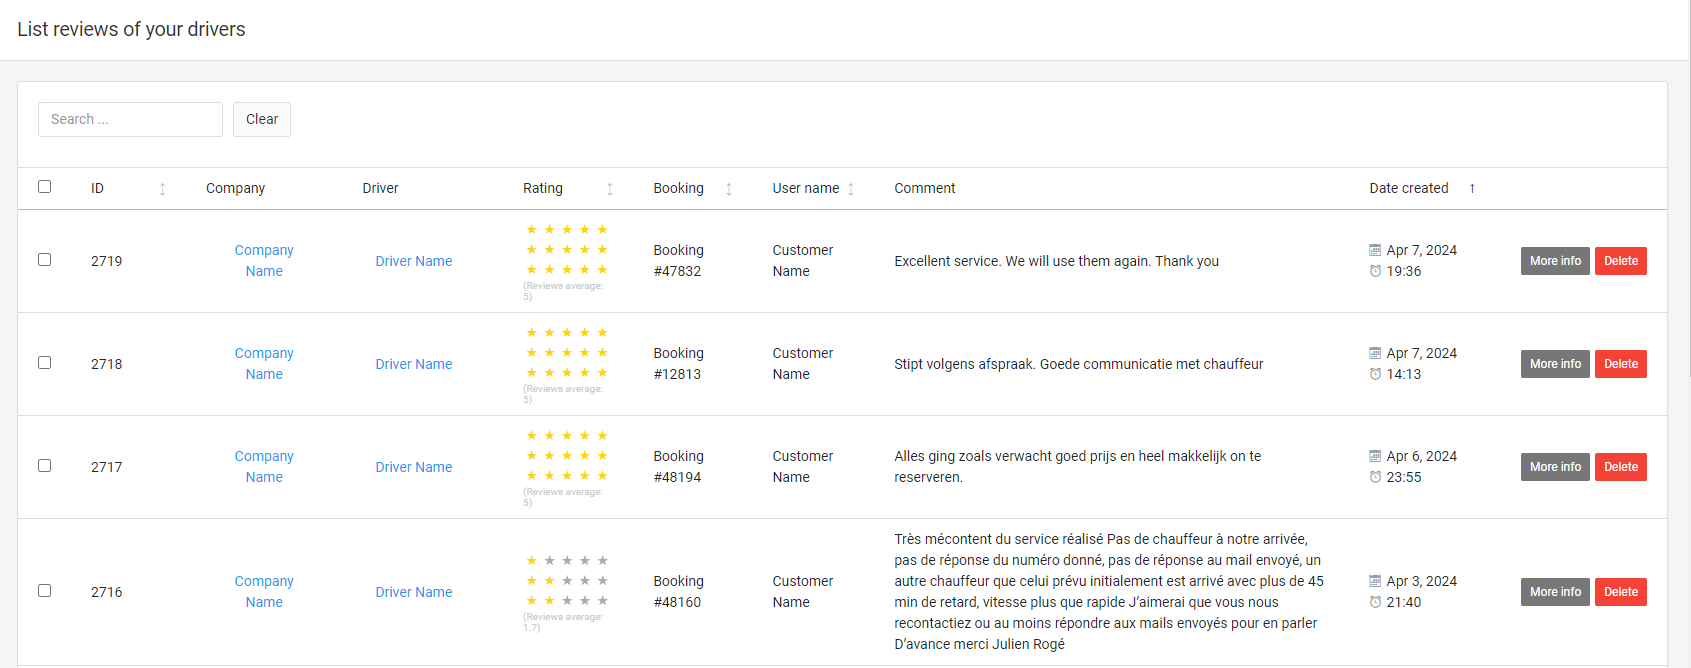The width and height of the screenshot is (1691, 668).
Task: Tick the select-all checkbox in header
Action: pyautogui.click(x=44, y=187)
